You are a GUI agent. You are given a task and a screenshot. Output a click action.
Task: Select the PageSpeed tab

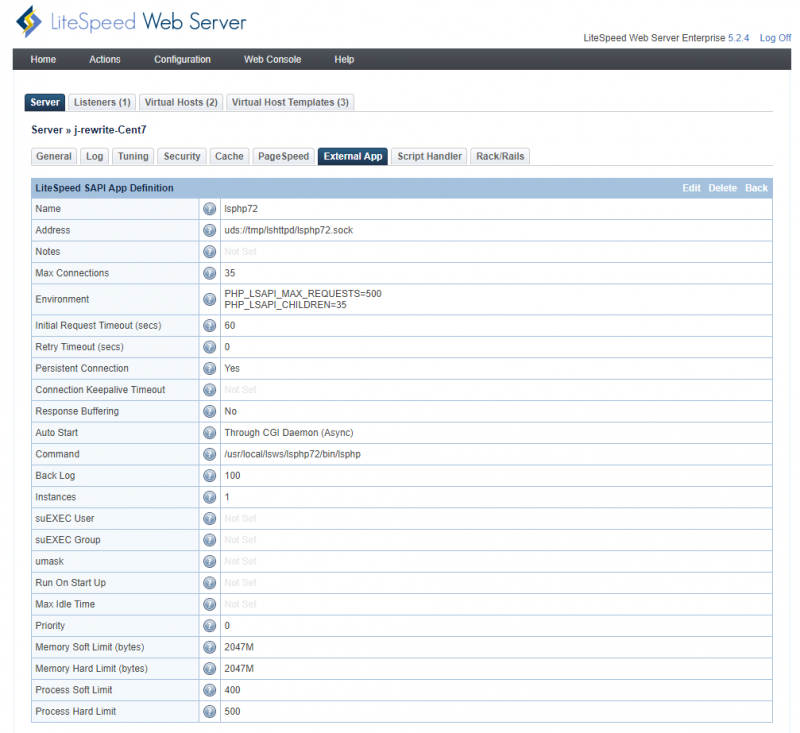click(283, 156)
